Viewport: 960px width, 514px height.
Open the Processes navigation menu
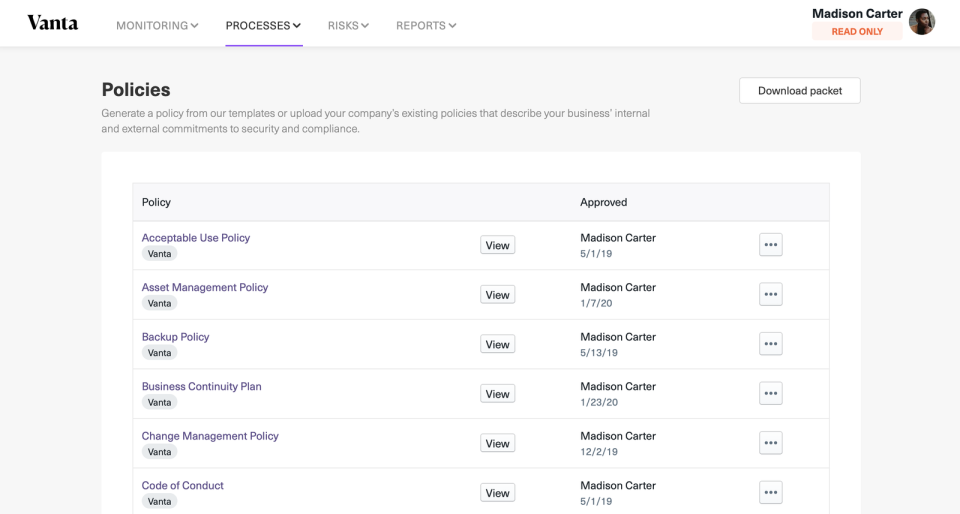coord(263,26)
